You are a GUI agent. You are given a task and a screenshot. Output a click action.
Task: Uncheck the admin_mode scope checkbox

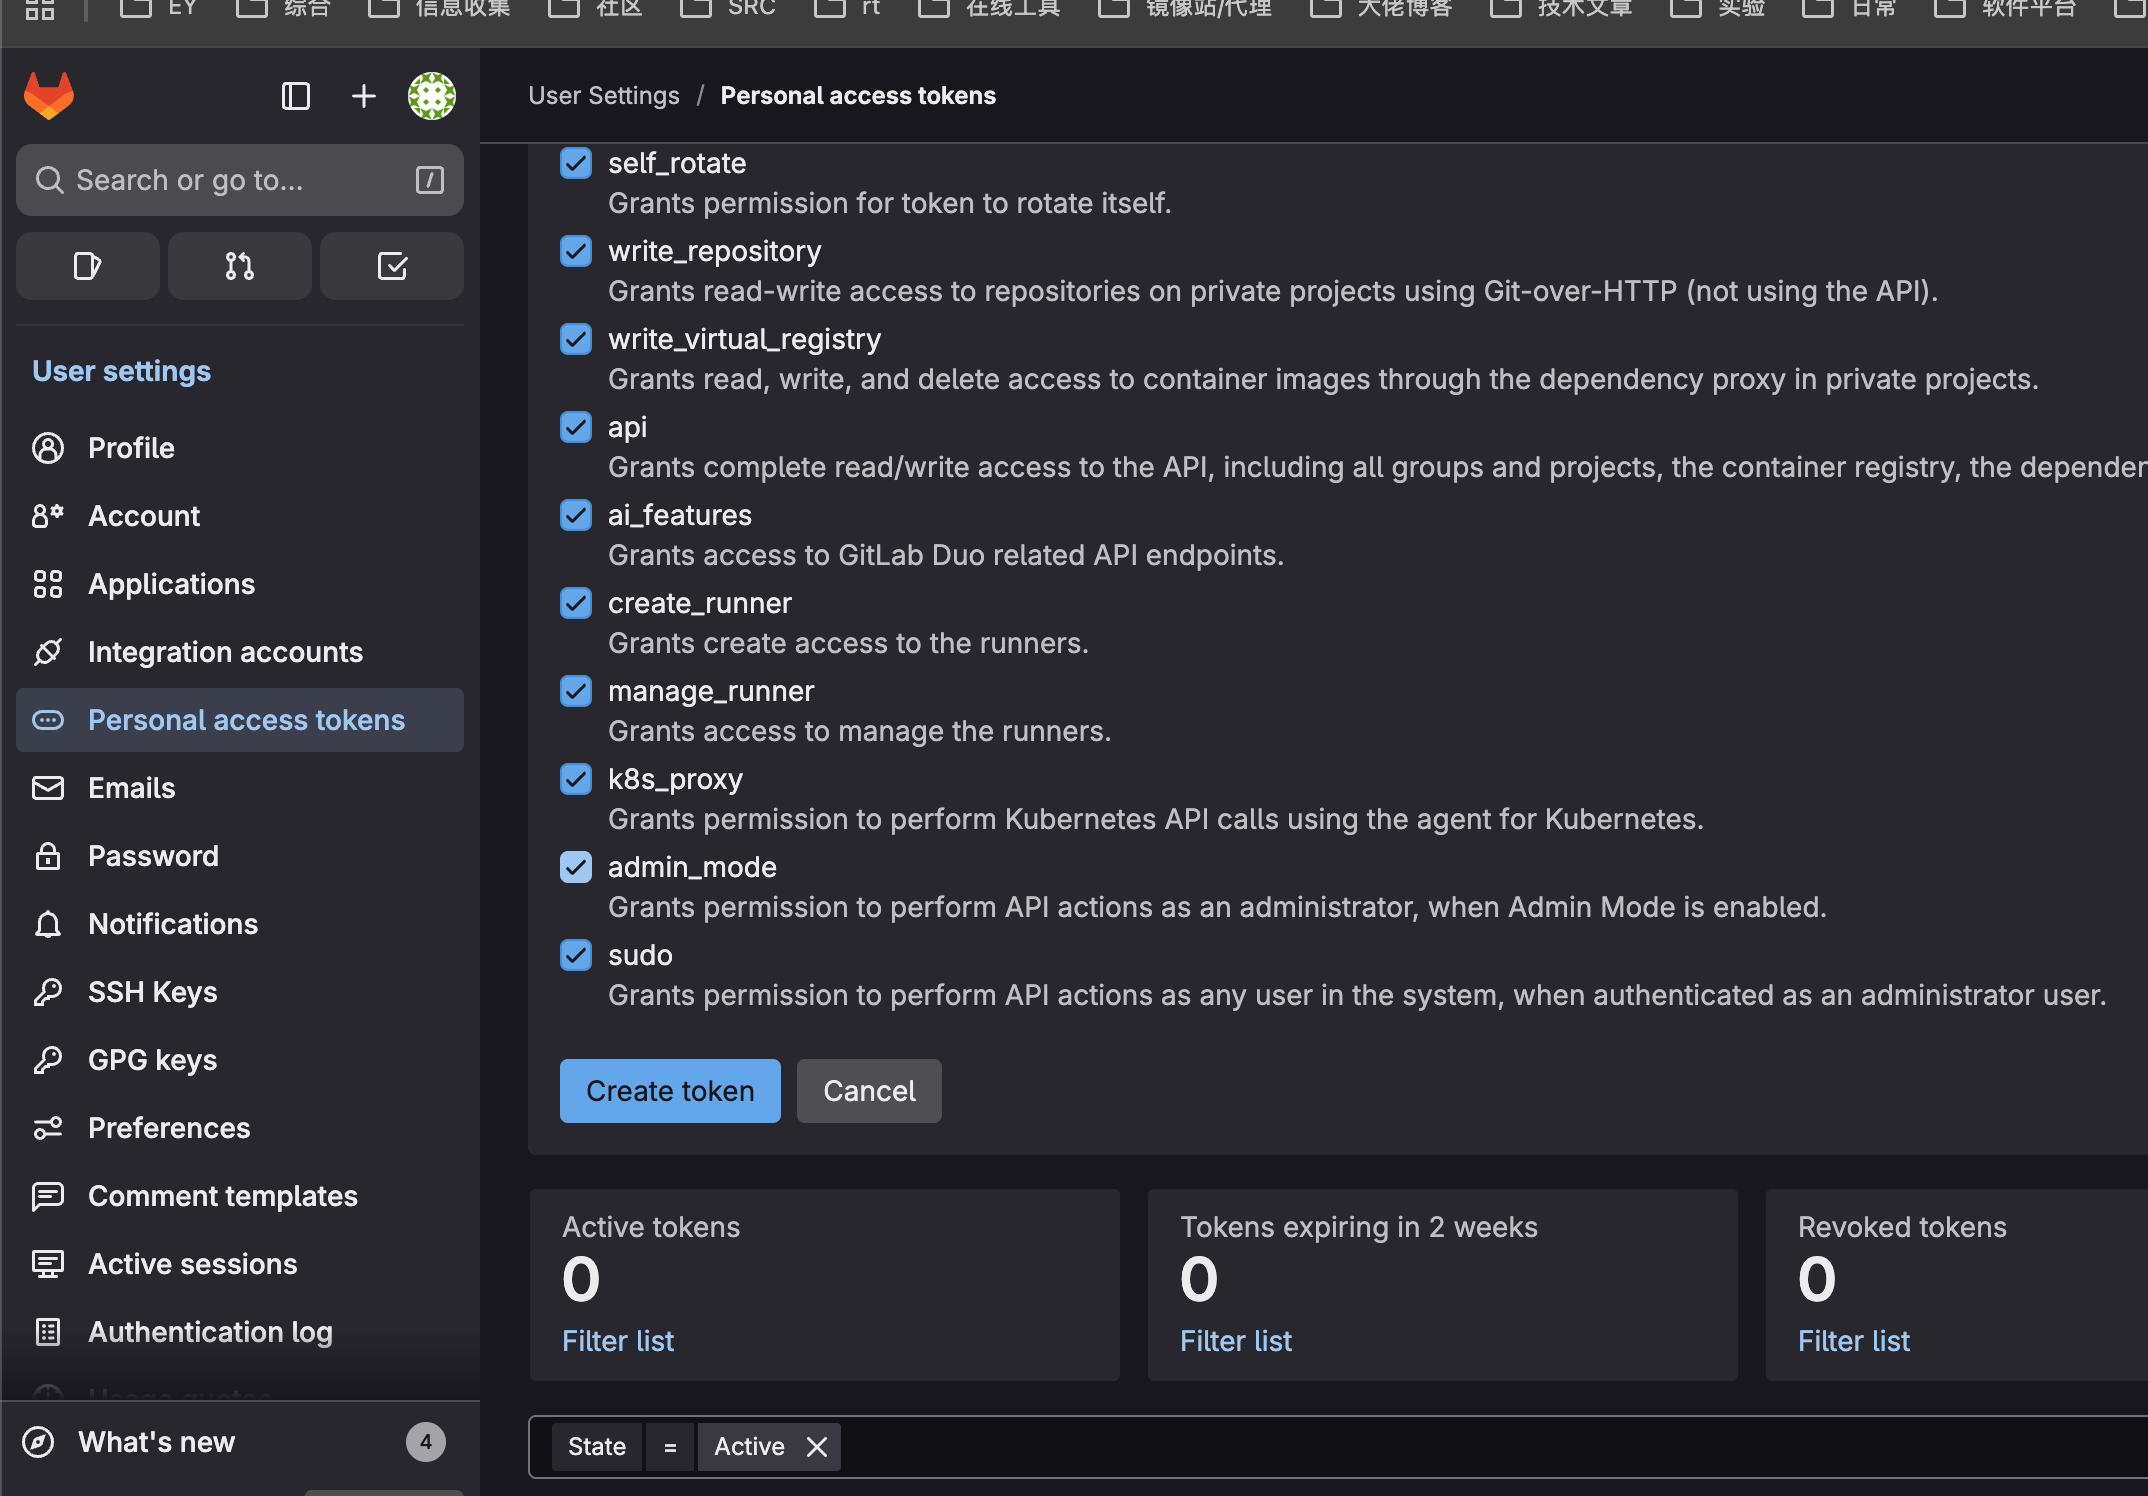pos(576,867)
